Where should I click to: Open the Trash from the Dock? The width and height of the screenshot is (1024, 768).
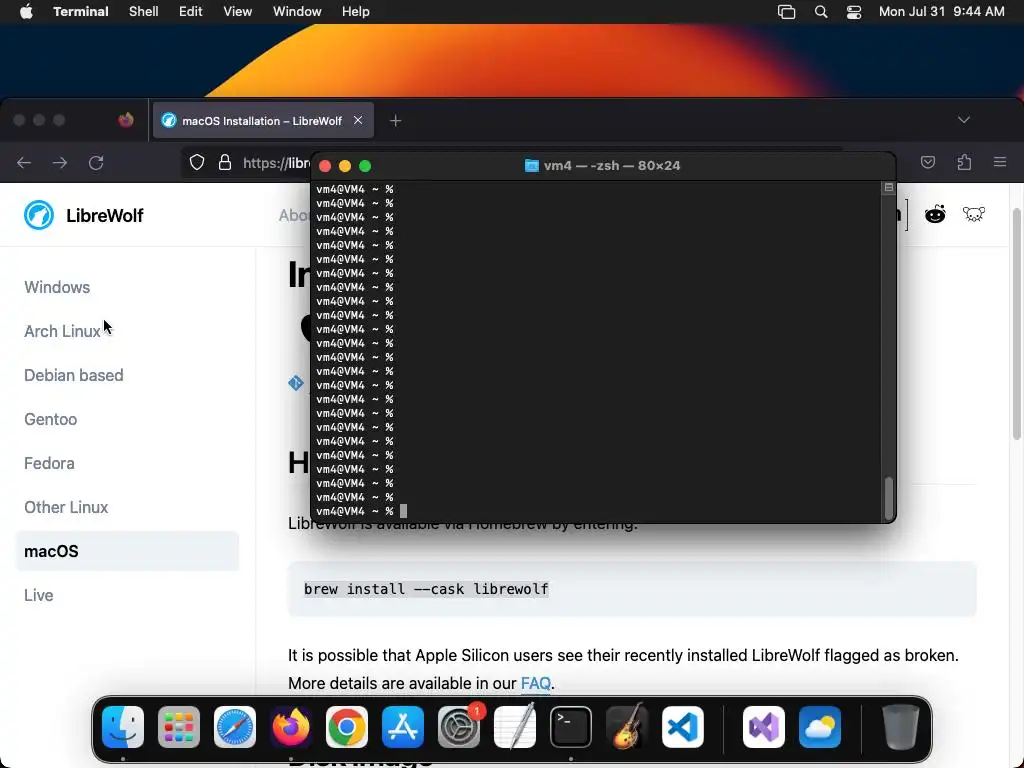pos(901,726)
